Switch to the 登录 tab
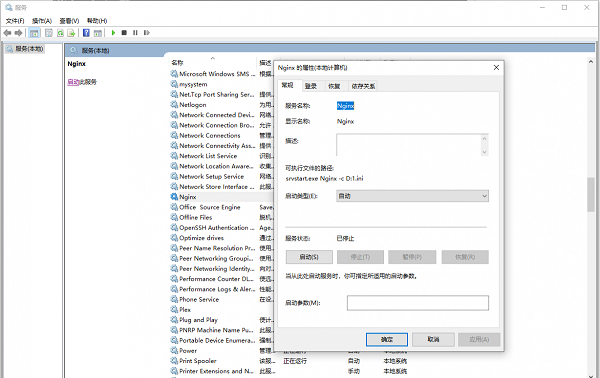The width and height of the screenshot is (600, 378). pos(311,86)
